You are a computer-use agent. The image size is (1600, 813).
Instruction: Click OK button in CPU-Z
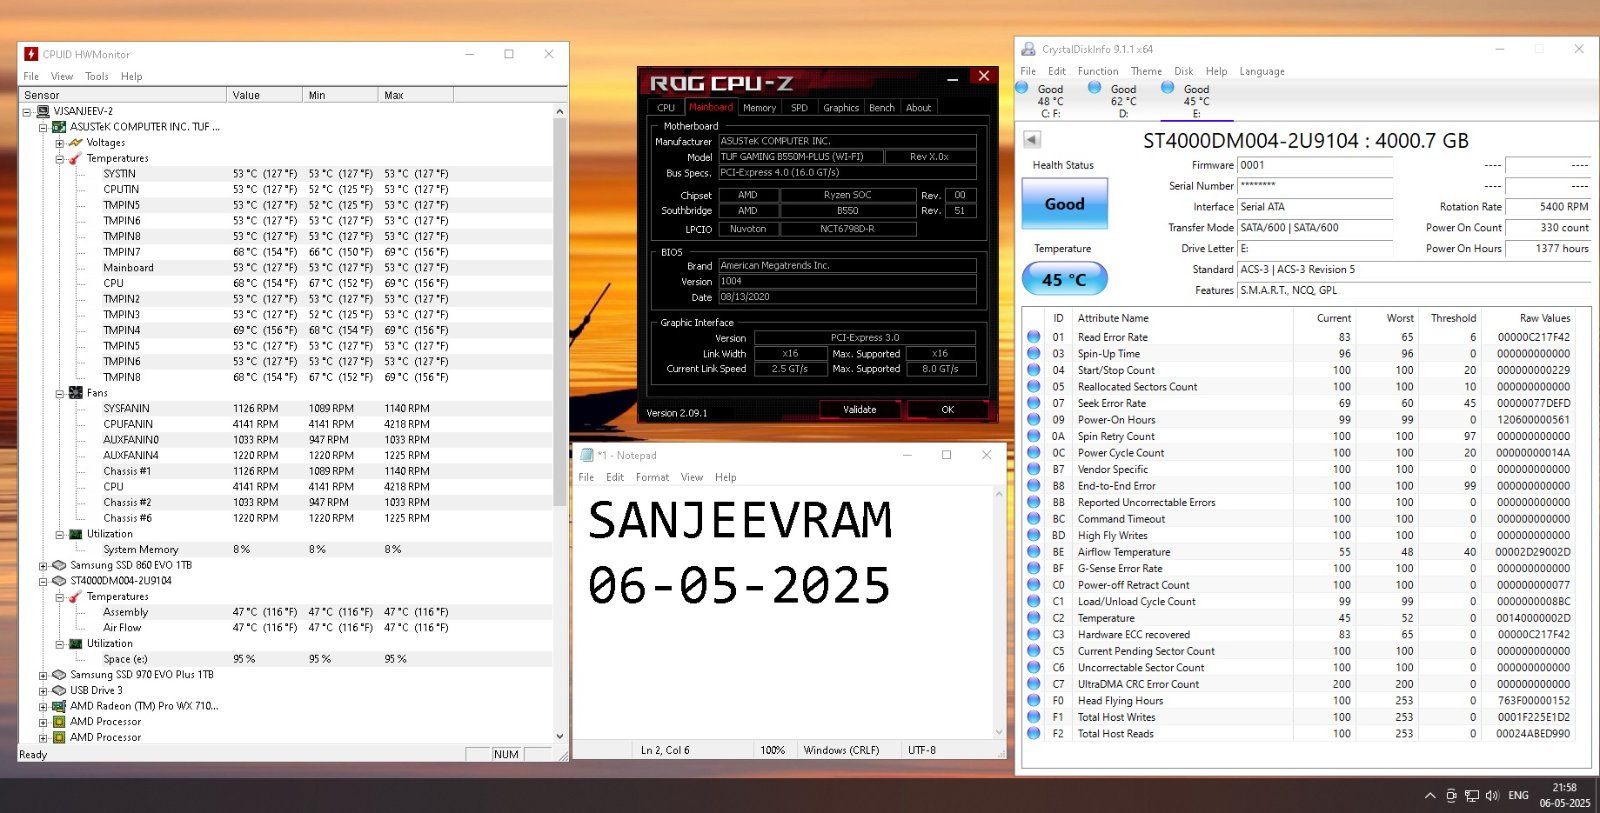pyautogui.click(x=947, y=409)
